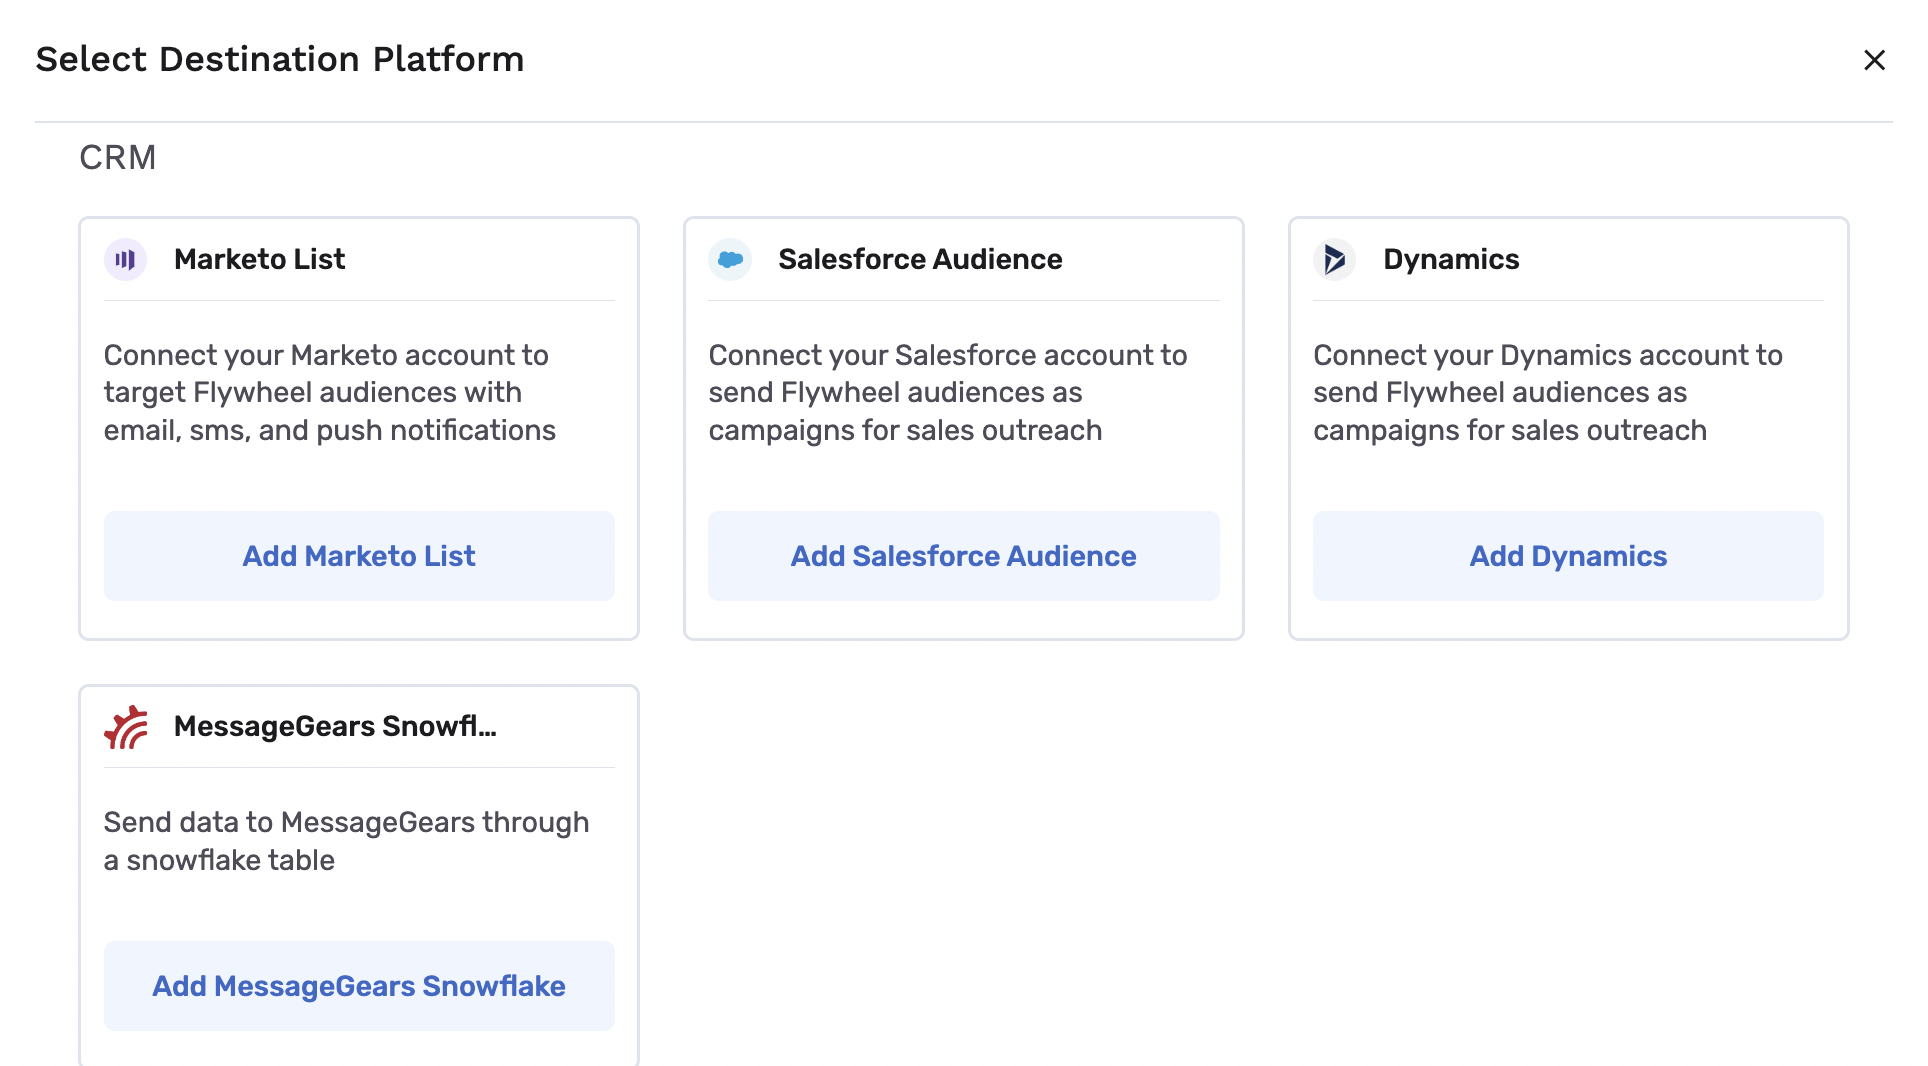
Task: Click the MessageGears snowflake table description
Action: (346, 841)
